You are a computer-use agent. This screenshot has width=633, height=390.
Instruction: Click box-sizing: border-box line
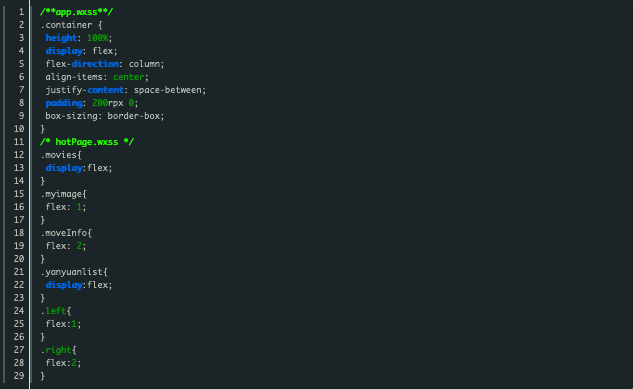105,116
